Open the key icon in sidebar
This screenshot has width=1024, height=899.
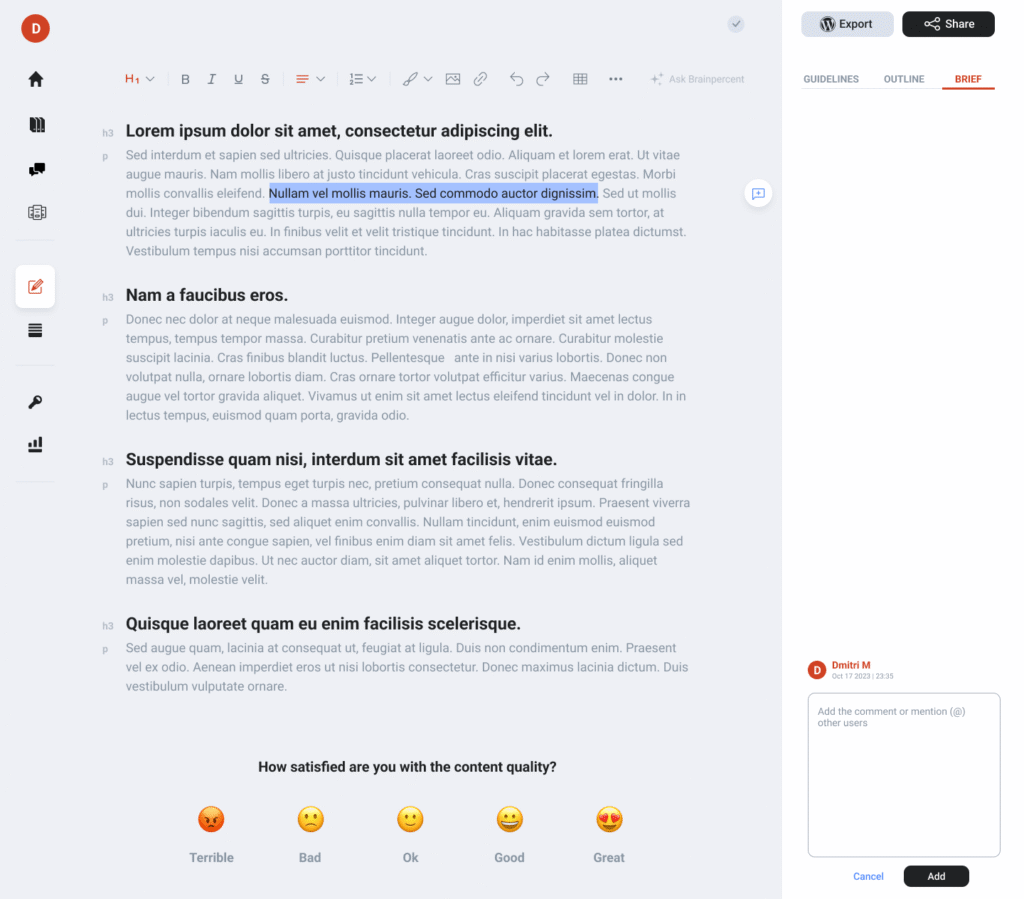pos(35,402)
